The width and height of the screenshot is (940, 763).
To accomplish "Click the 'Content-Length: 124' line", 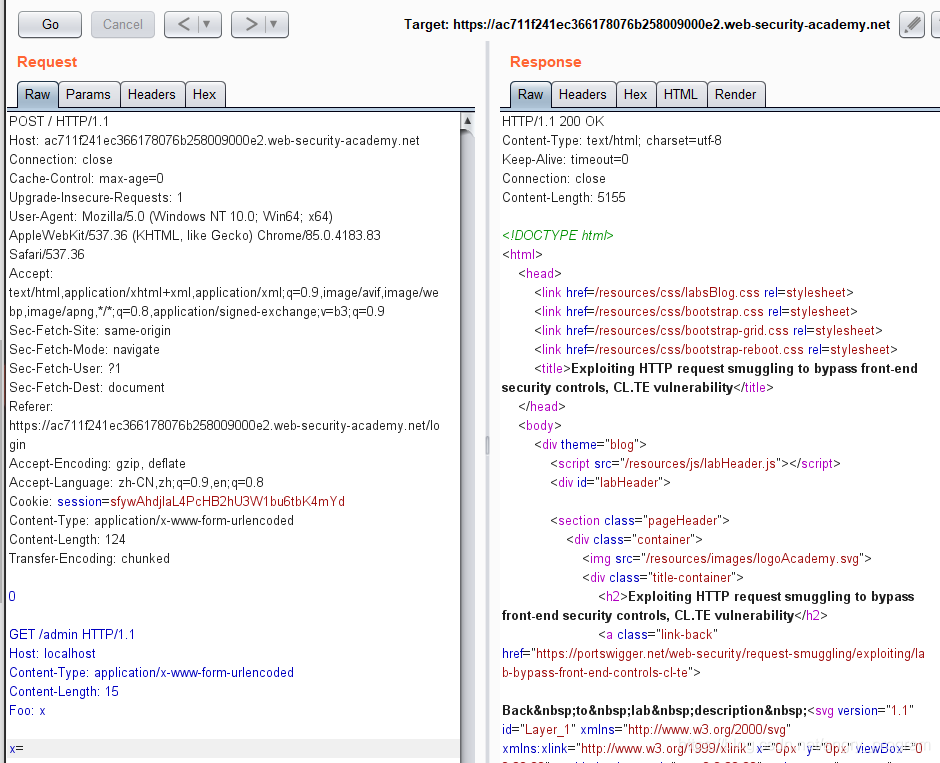I will 67,539.
